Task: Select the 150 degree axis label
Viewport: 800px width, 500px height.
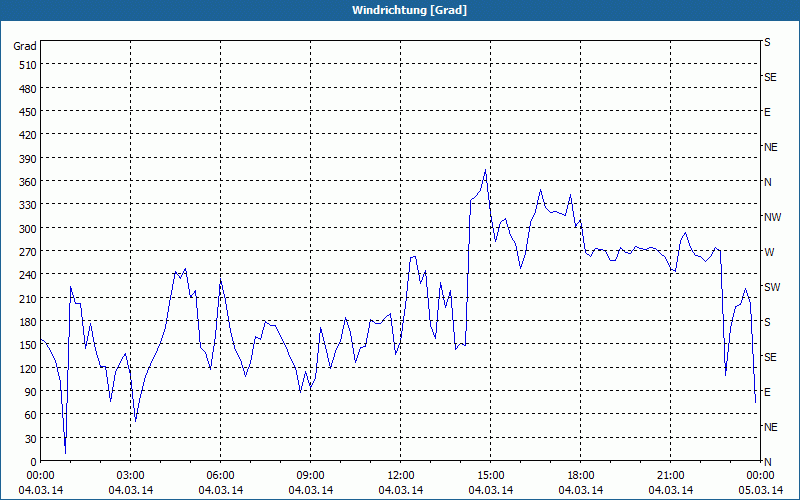Action: point(28,345)
